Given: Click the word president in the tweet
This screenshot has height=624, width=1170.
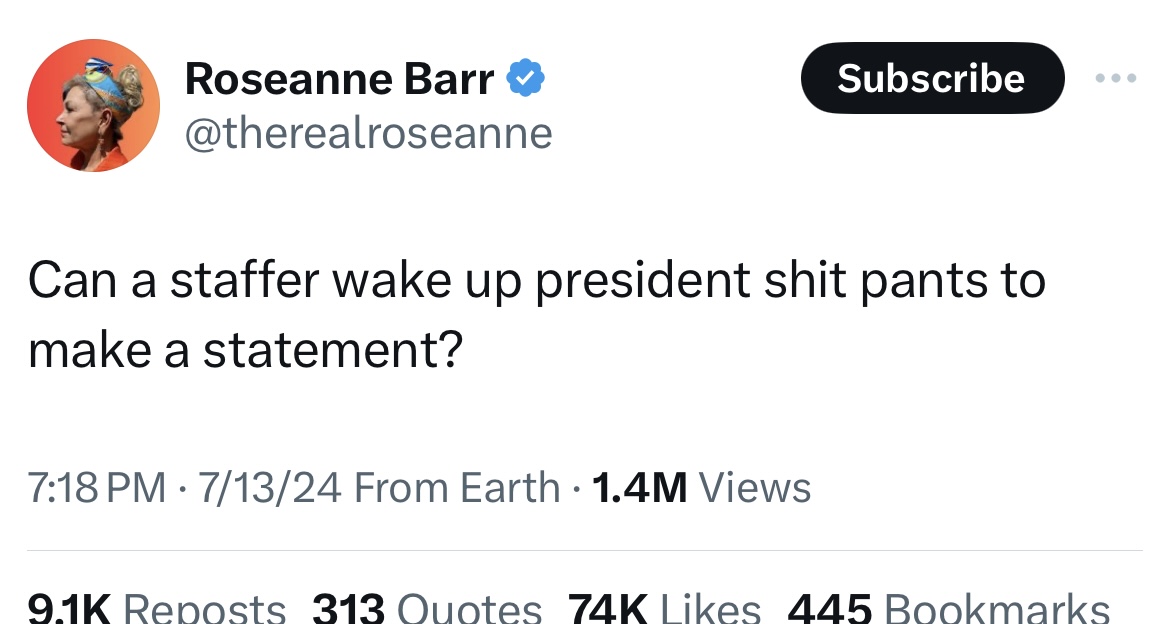Looking at the screenshot, I should tap(642, 281).
